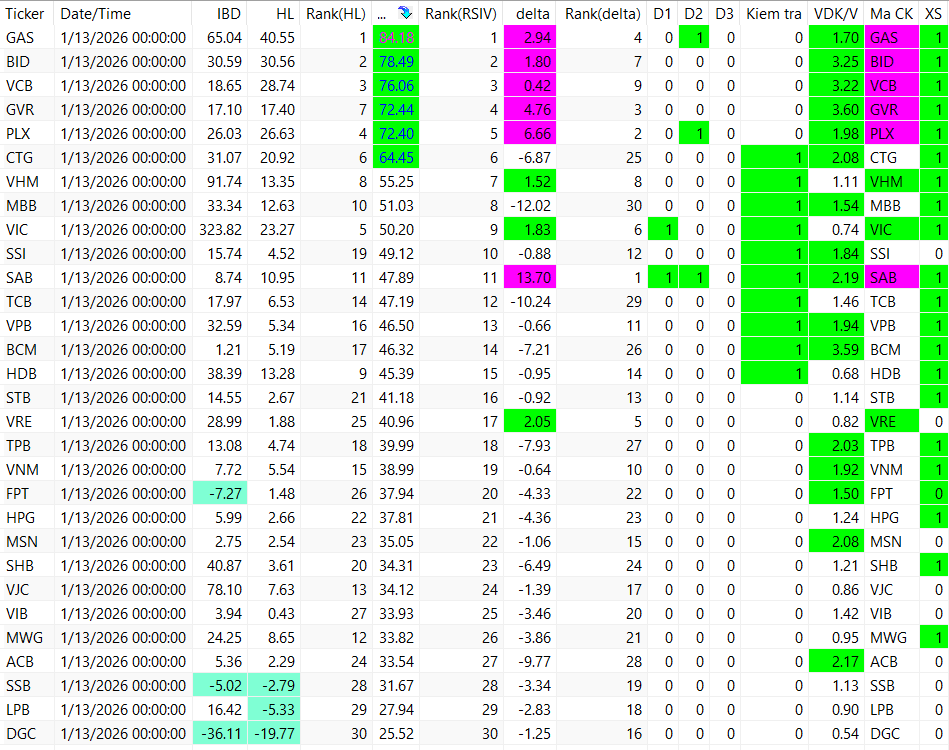The image size is (949, 750).
Task: Click the green D1 cell in VIC row
Action: (x=663, y=230)
